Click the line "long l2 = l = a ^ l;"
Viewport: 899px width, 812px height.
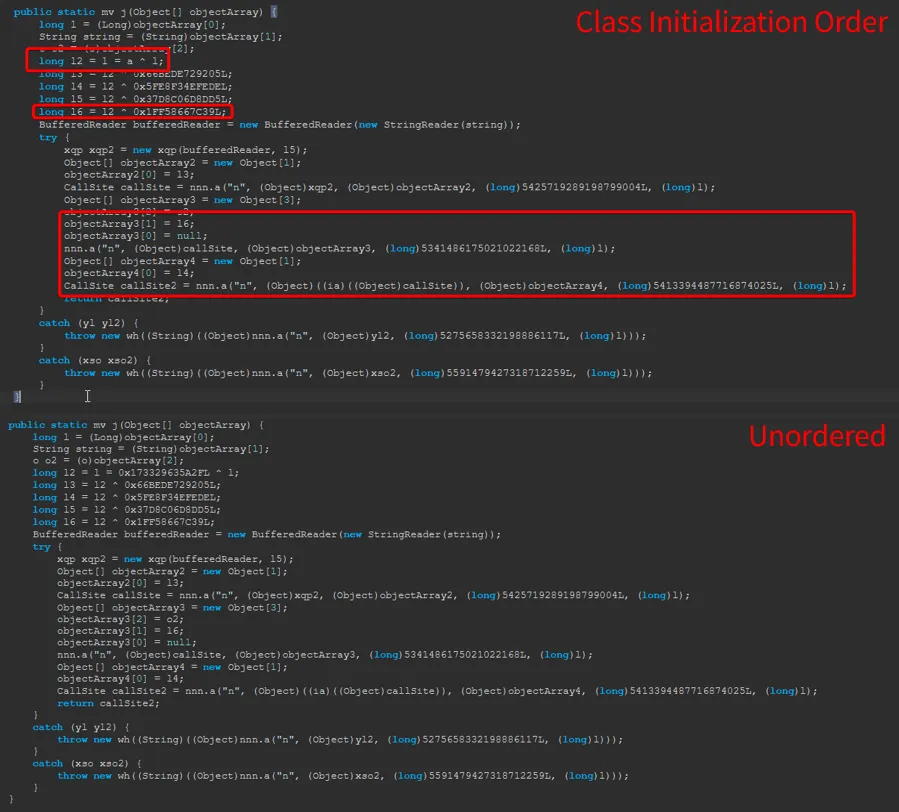pos(101,61)
